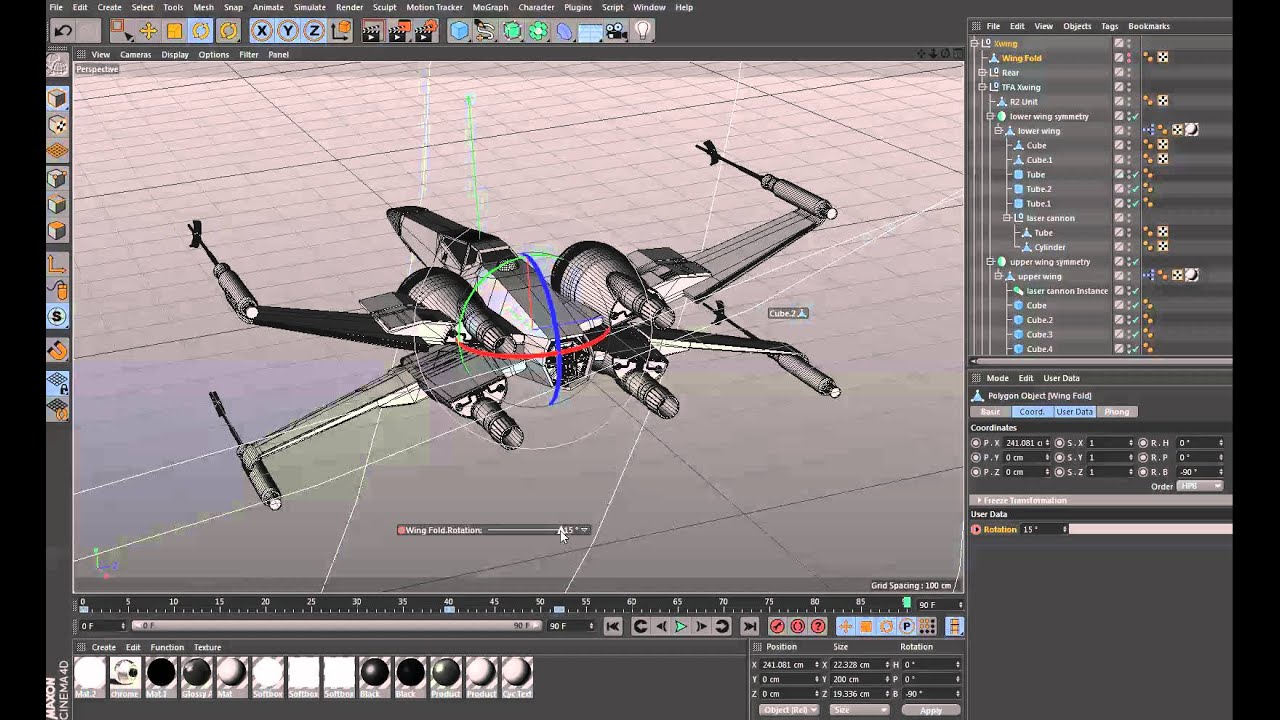1280x720 pixels.
Task: Open Edit Render Settings icon
Action: (424, 31)
